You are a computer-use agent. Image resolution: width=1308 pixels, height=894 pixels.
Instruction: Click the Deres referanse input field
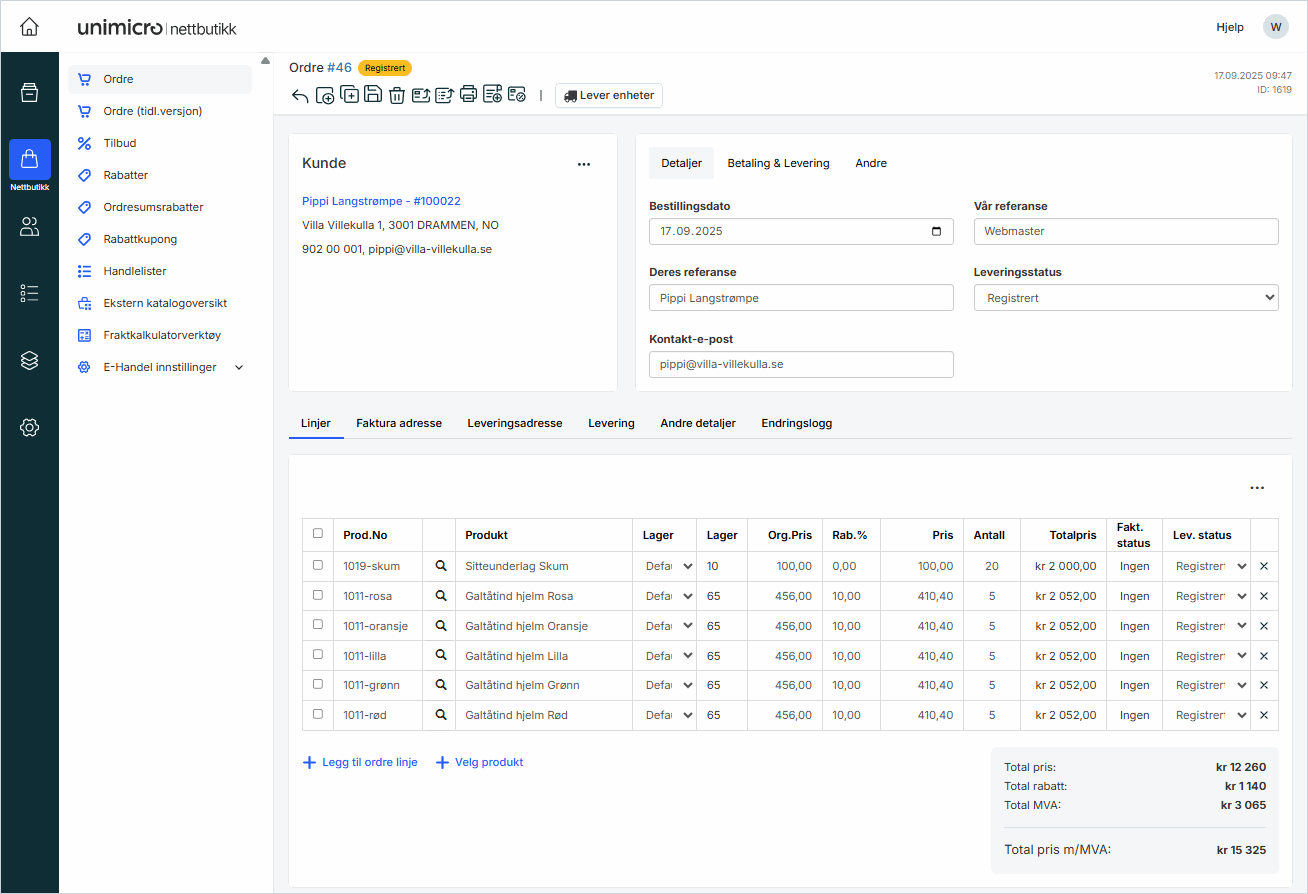click(x=800, y=298)
